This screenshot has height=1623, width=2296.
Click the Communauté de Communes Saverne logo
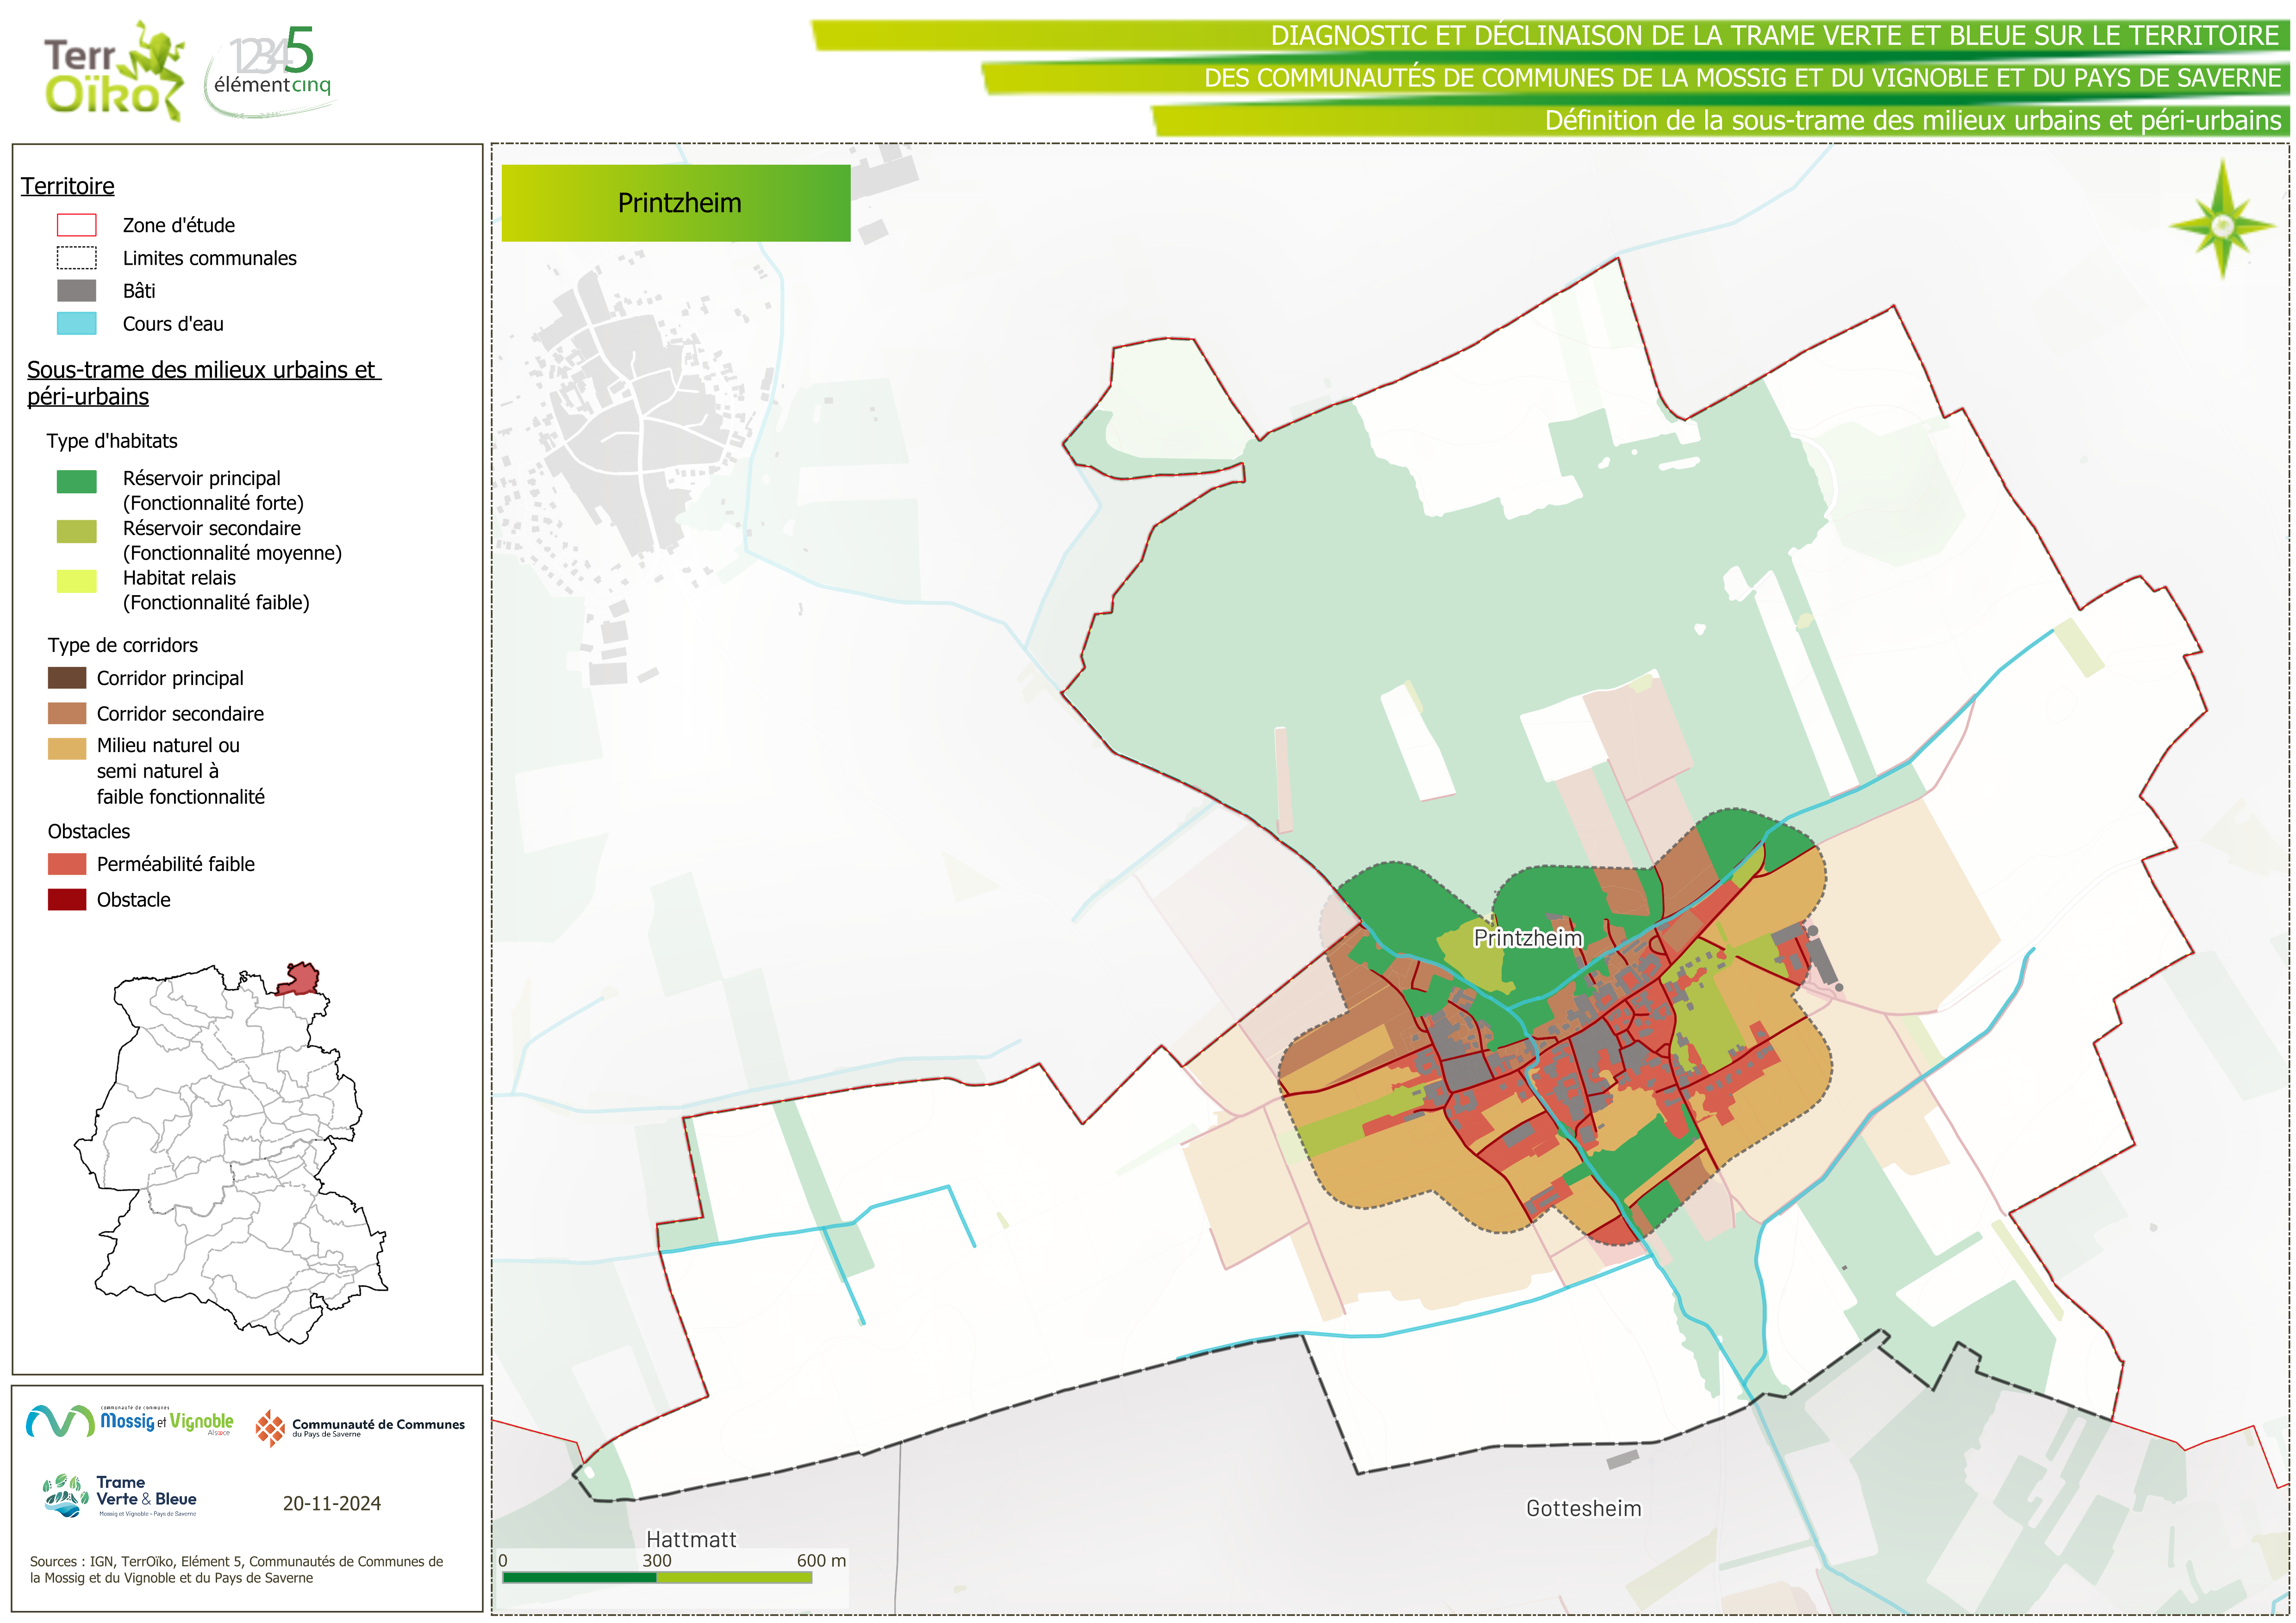[x=360, y=1427]
